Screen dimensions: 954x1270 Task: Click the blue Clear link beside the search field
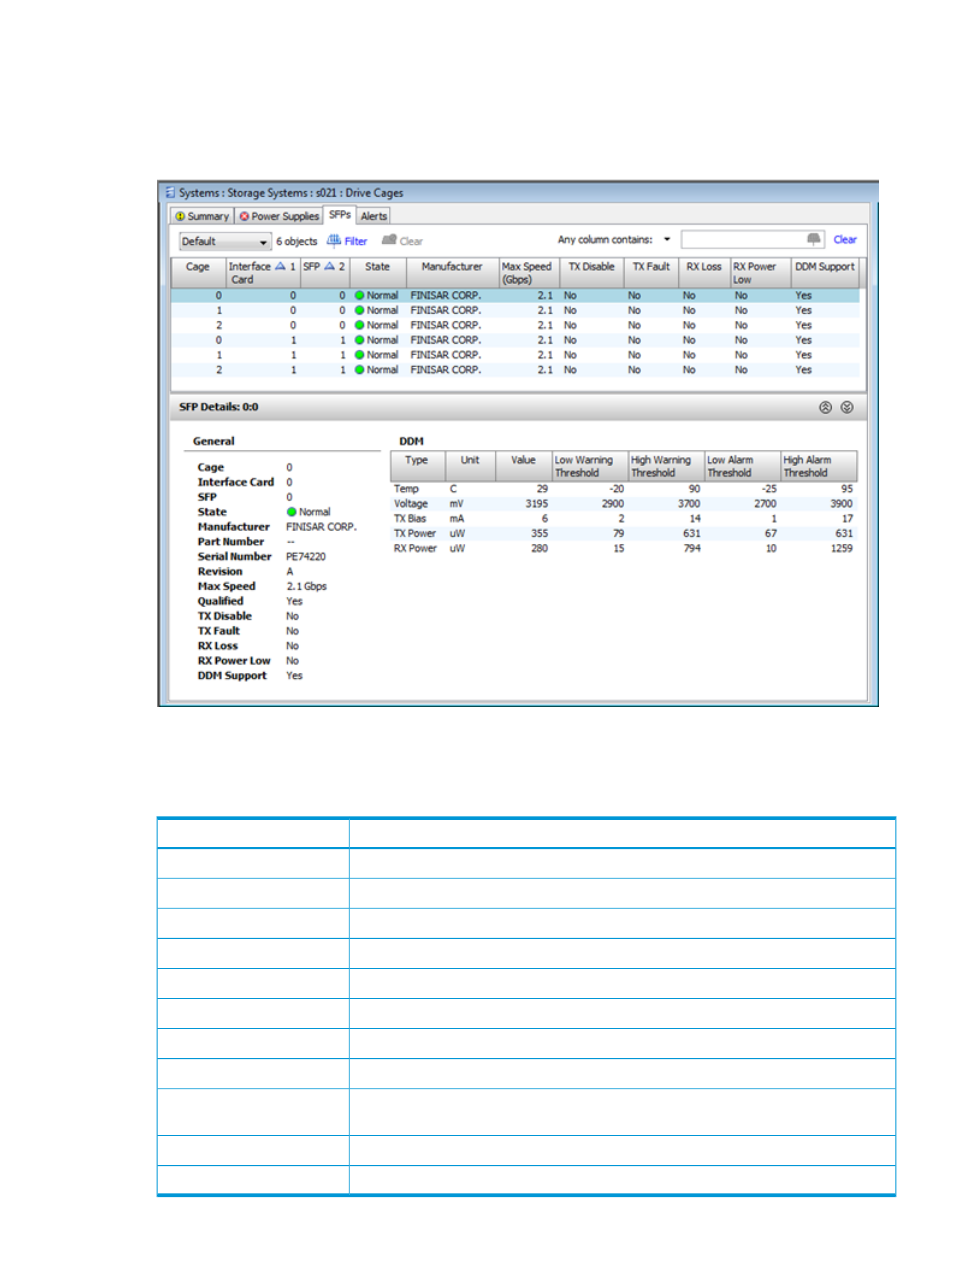point(845,240)
